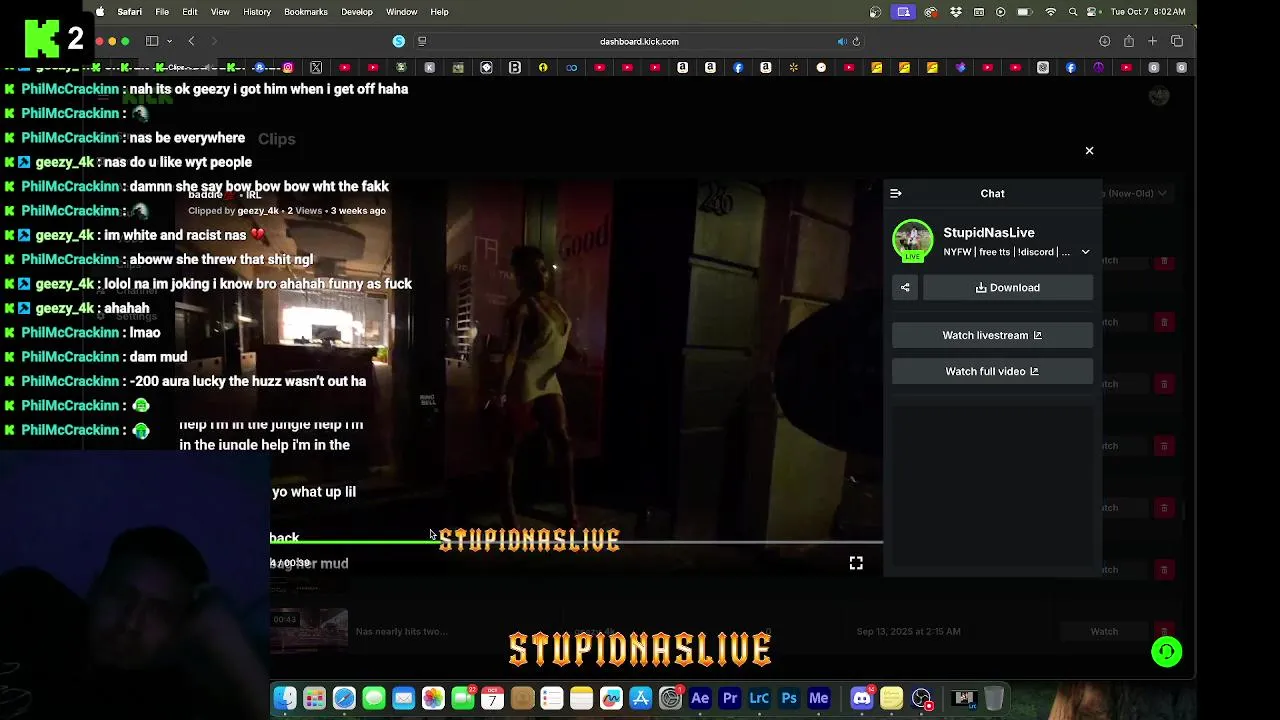Screen dimensions: 1280x720
Task: Open Safari share sheet
Action: (1128, 42)
